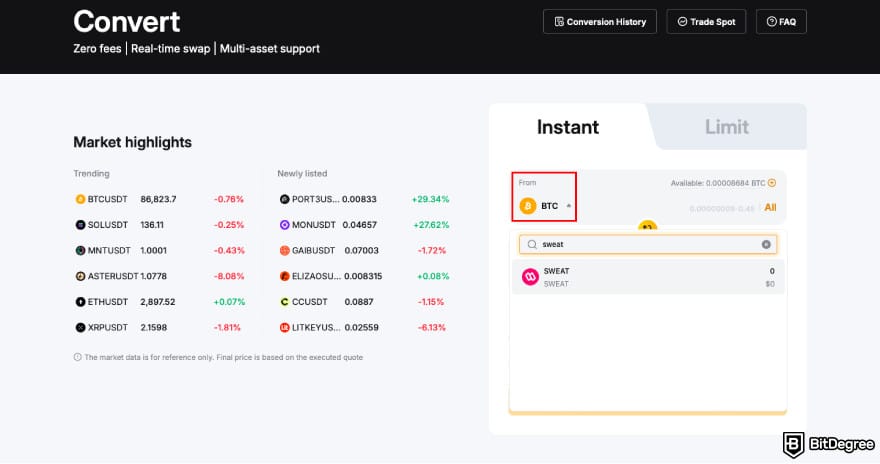
Task: Click the All amount link
Action: click(x=770, y=208)
